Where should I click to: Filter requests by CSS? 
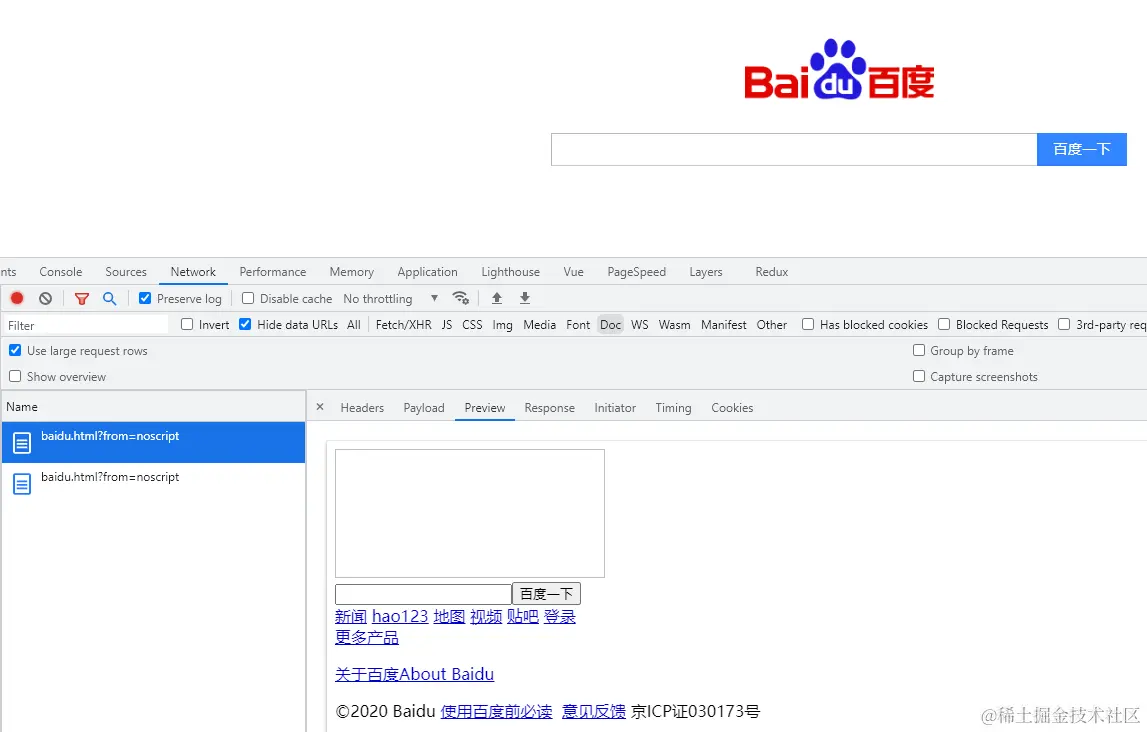tap(473, 324)
